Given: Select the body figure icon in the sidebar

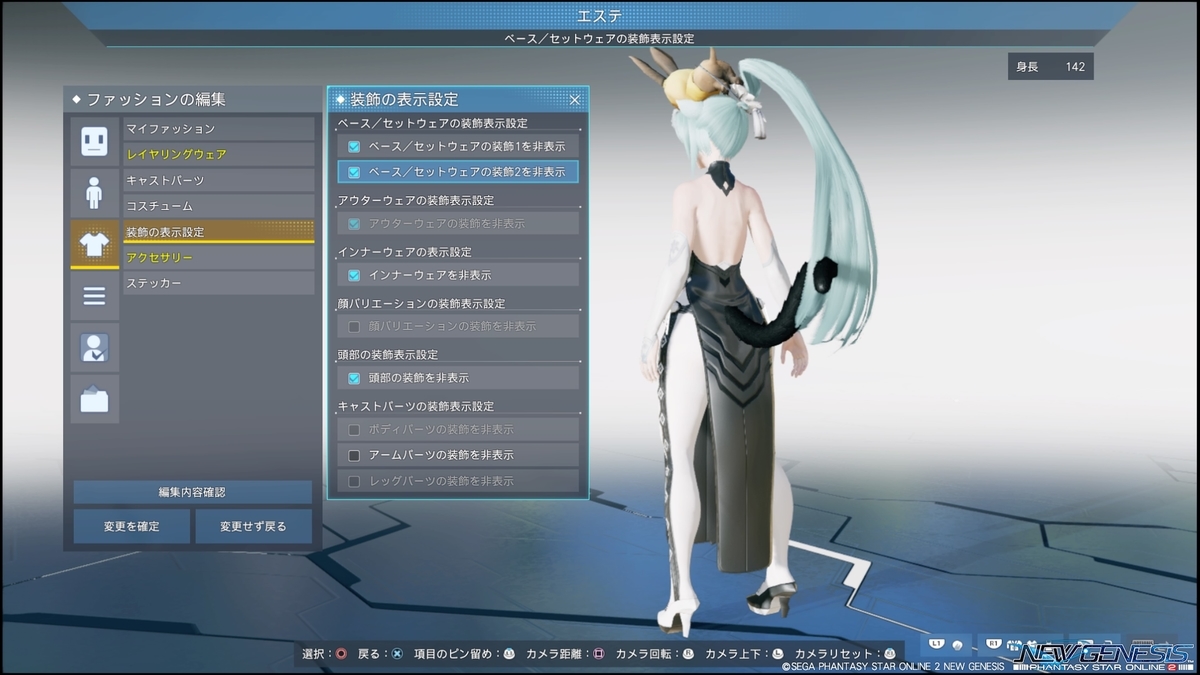Looking at the screenshot, I should 94,193.
